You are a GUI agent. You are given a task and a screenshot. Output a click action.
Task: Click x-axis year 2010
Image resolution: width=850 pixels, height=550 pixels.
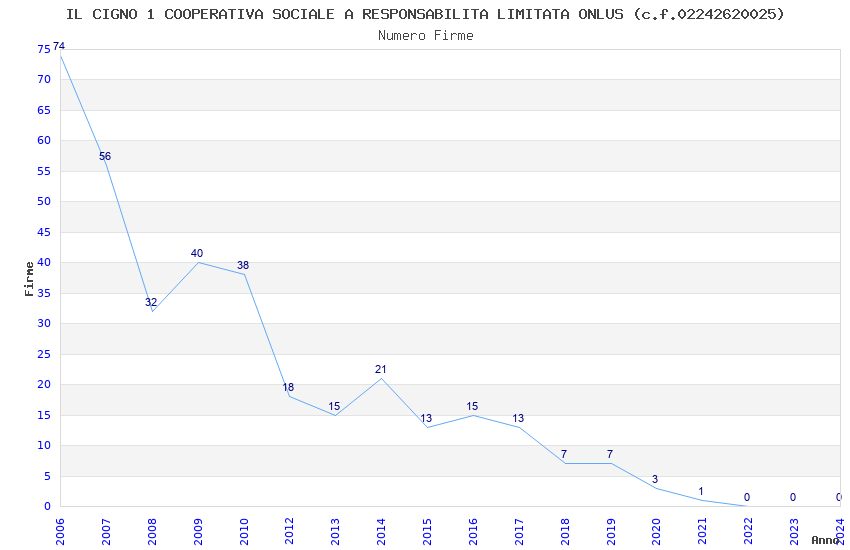(x=244, y=531)
